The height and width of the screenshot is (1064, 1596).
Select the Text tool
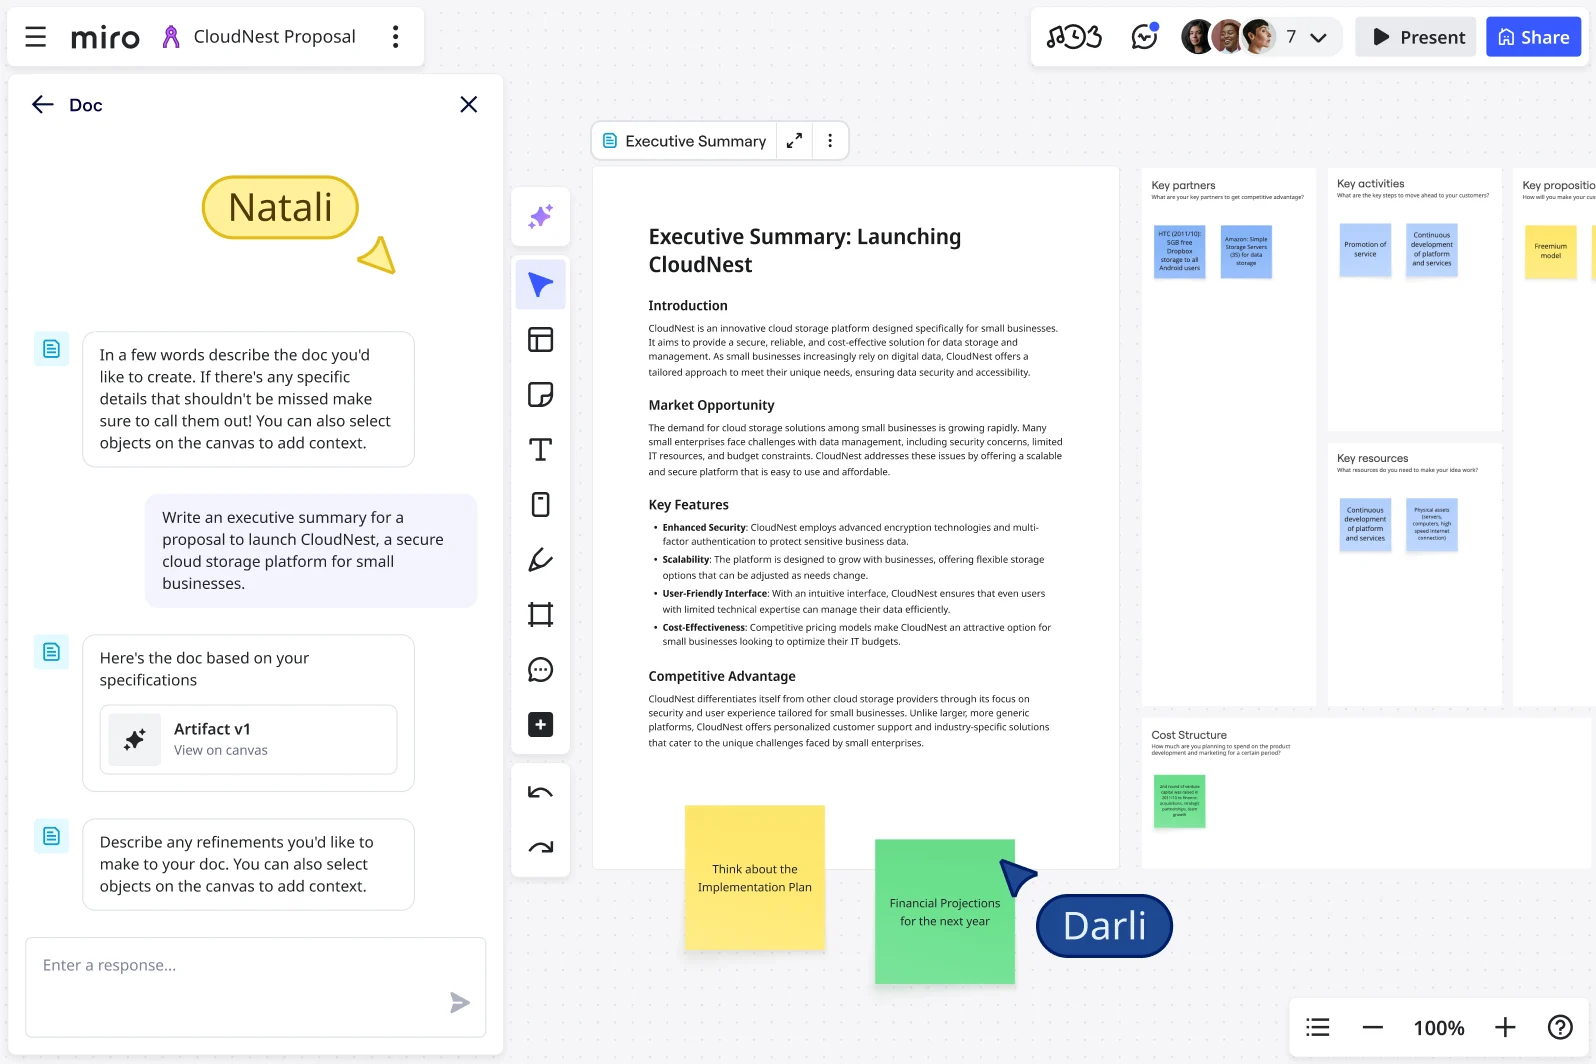(541, 450)
